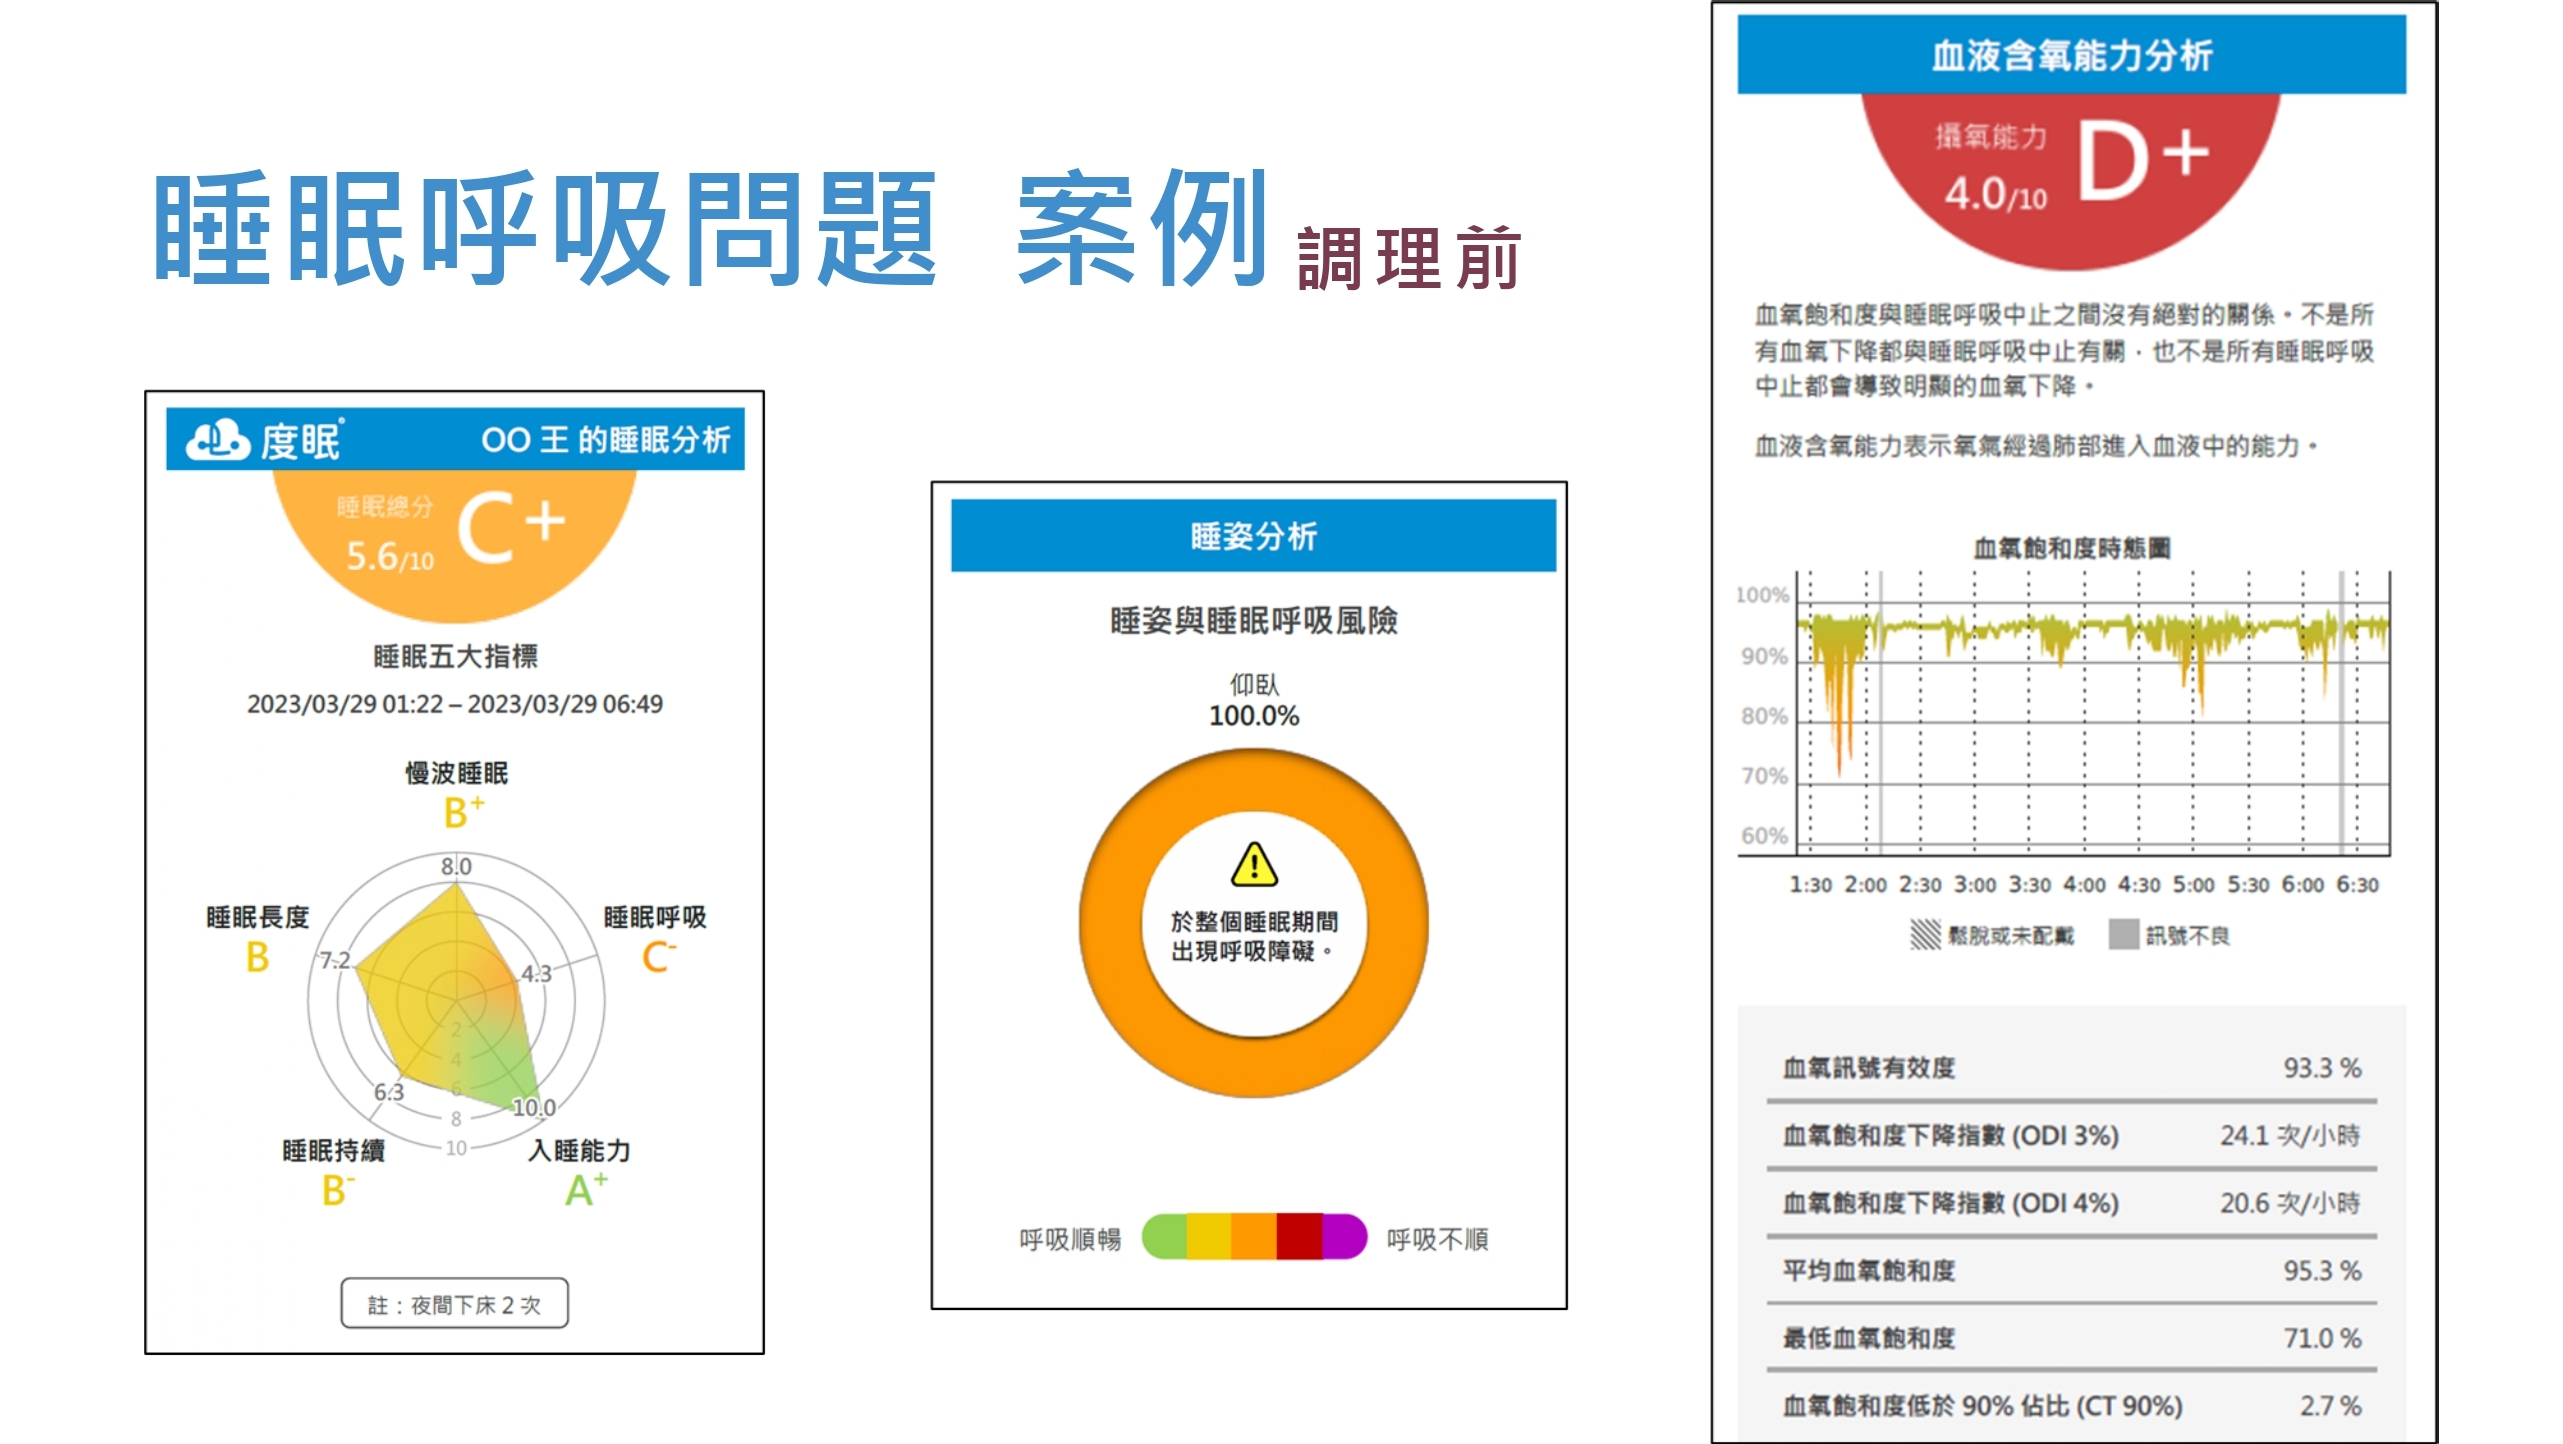2563x1444 pixels.
Task: Click the yellow warning triangle icon
Action: click(1254, 865)
